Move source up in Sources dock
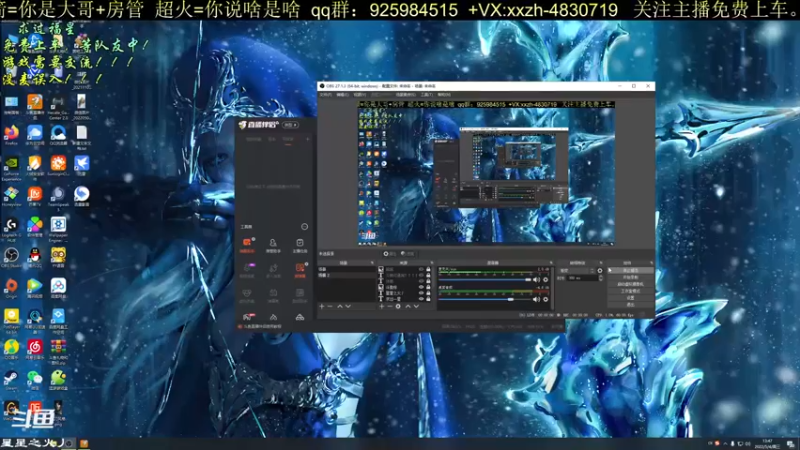The image size is (800, 450). point(408,306)
